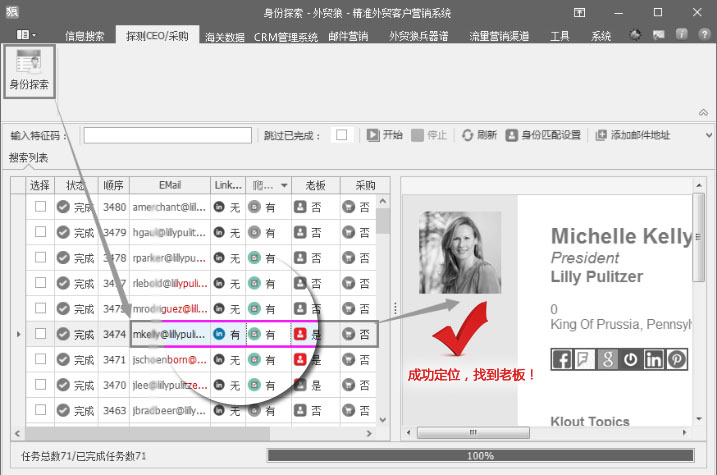Open the filter dropdown on third column header
Image resolution: width=717 pixels, height=475 pixels.
[284, 185]
